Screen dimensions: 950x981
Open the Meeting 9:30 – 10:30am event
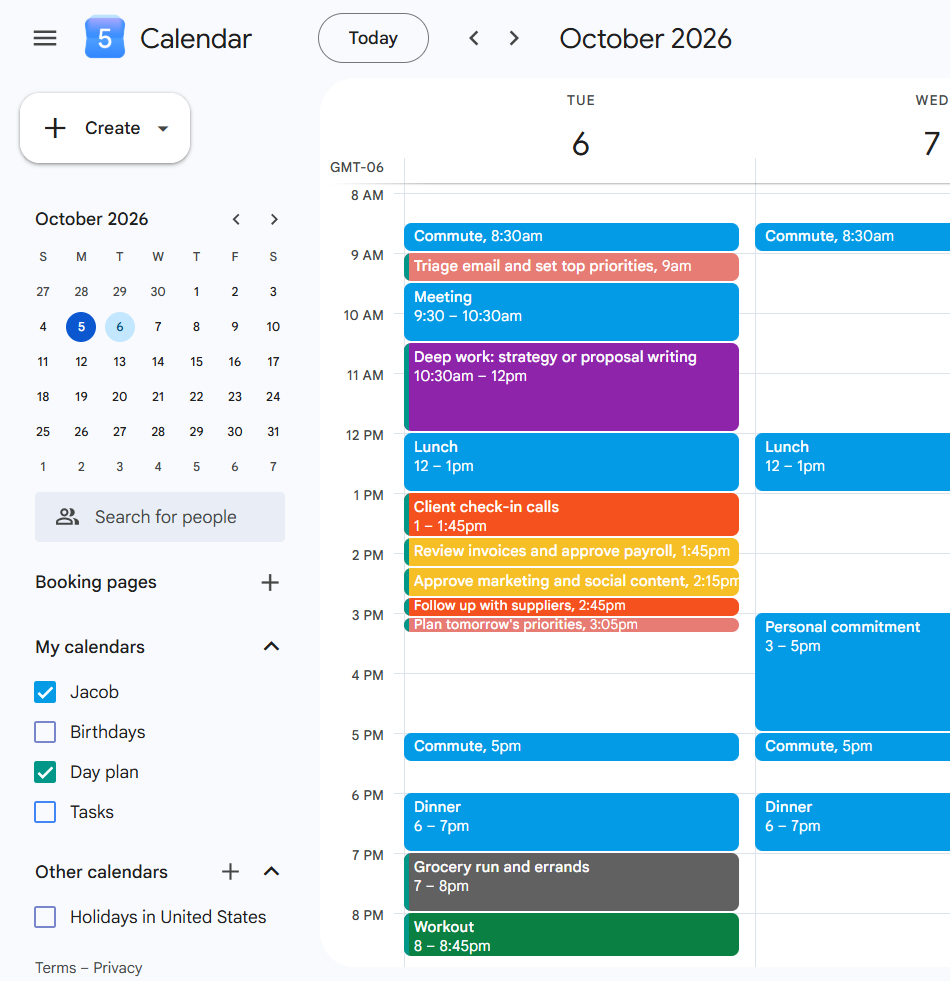(x=571, y=312)
